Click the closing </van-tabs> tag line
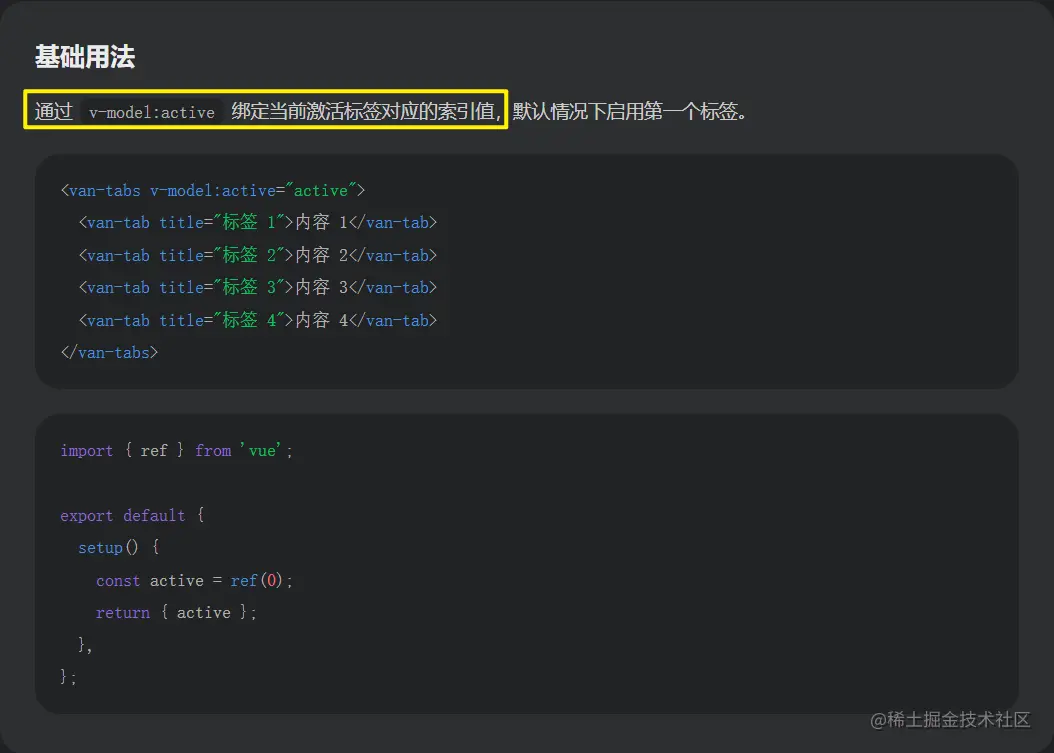The image size is (1054, 753). [x=110, y=352]
